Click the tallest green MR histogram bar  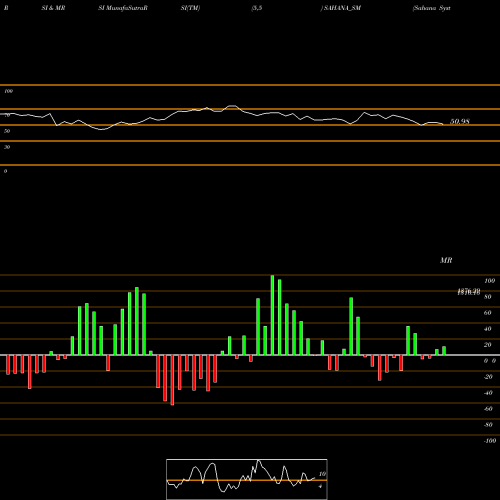click(x=272, y=315)
